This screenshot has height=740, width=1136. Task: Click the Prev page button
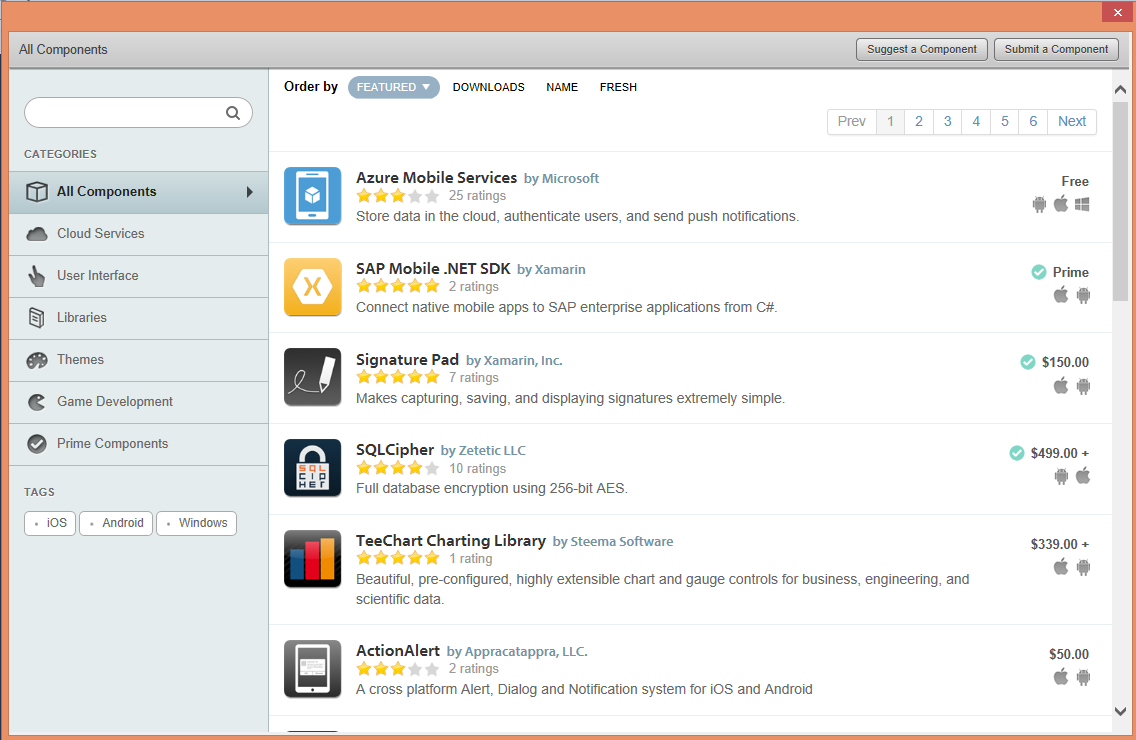(x=852, y=122)
